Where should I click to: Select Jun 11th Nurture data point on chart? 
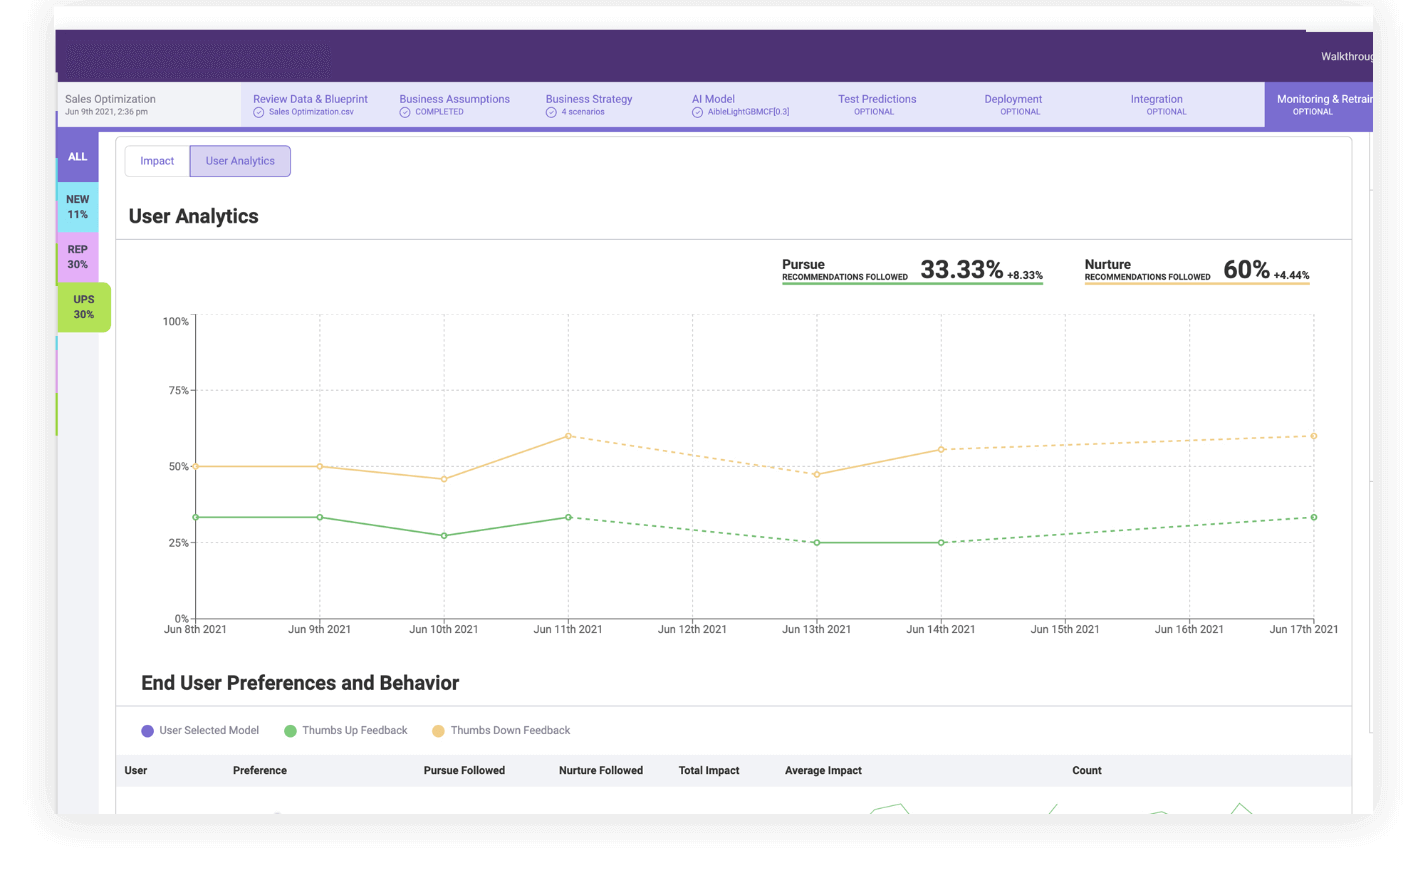tap(568, 436)
